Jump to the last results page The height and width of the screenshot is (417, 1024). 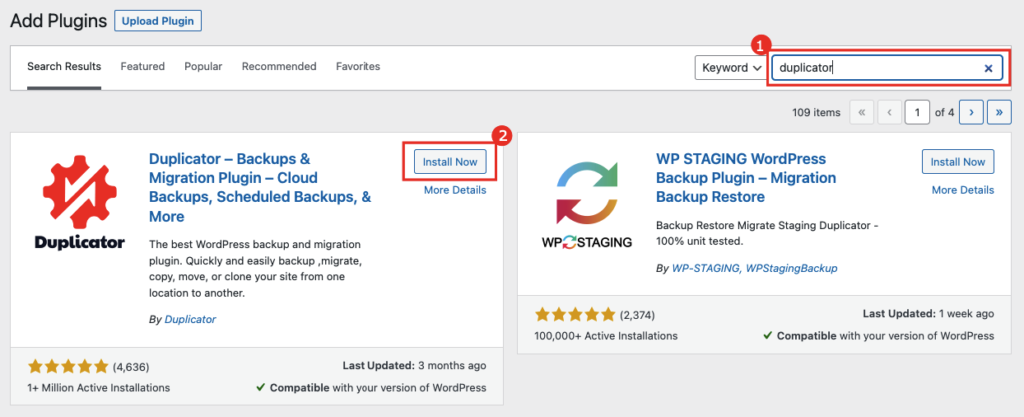[x=999, y=112]
